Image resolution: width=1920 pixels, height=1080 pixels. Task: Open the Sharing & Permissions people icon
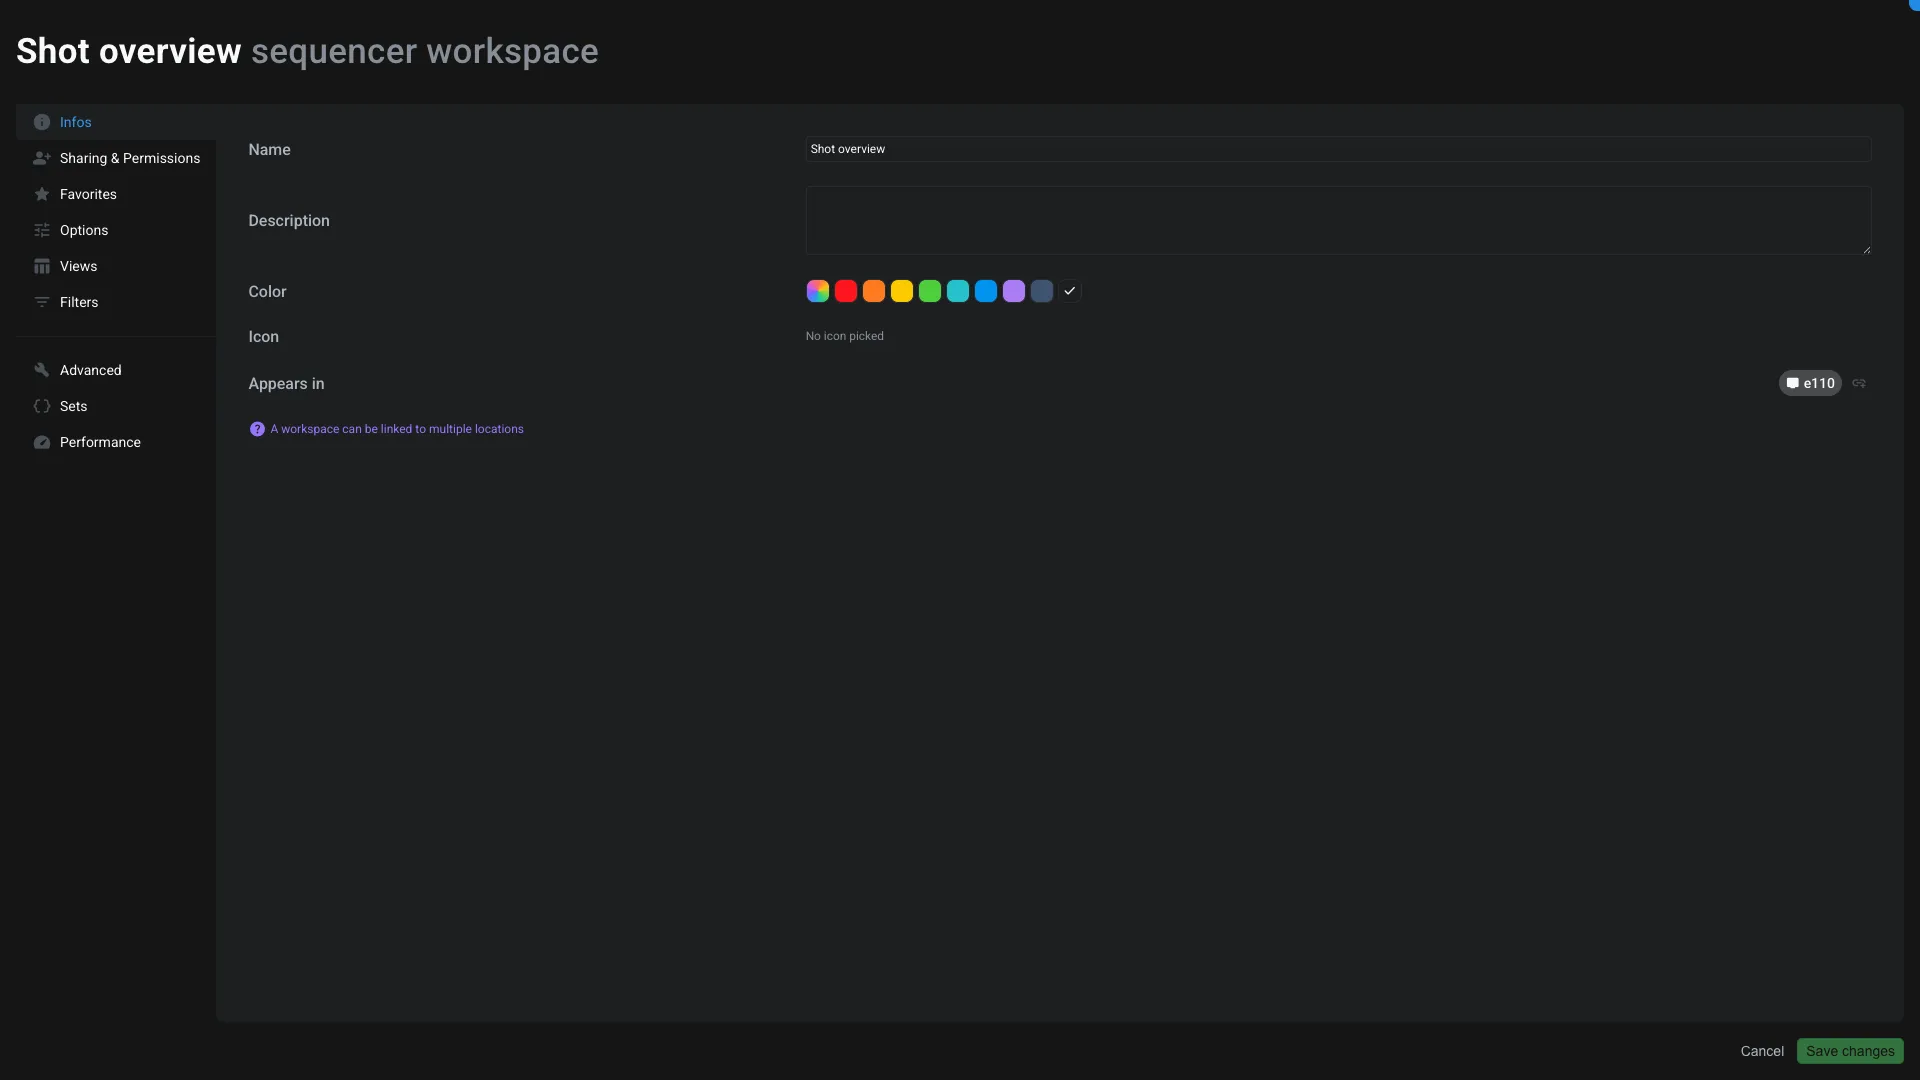tap(42, 158)
